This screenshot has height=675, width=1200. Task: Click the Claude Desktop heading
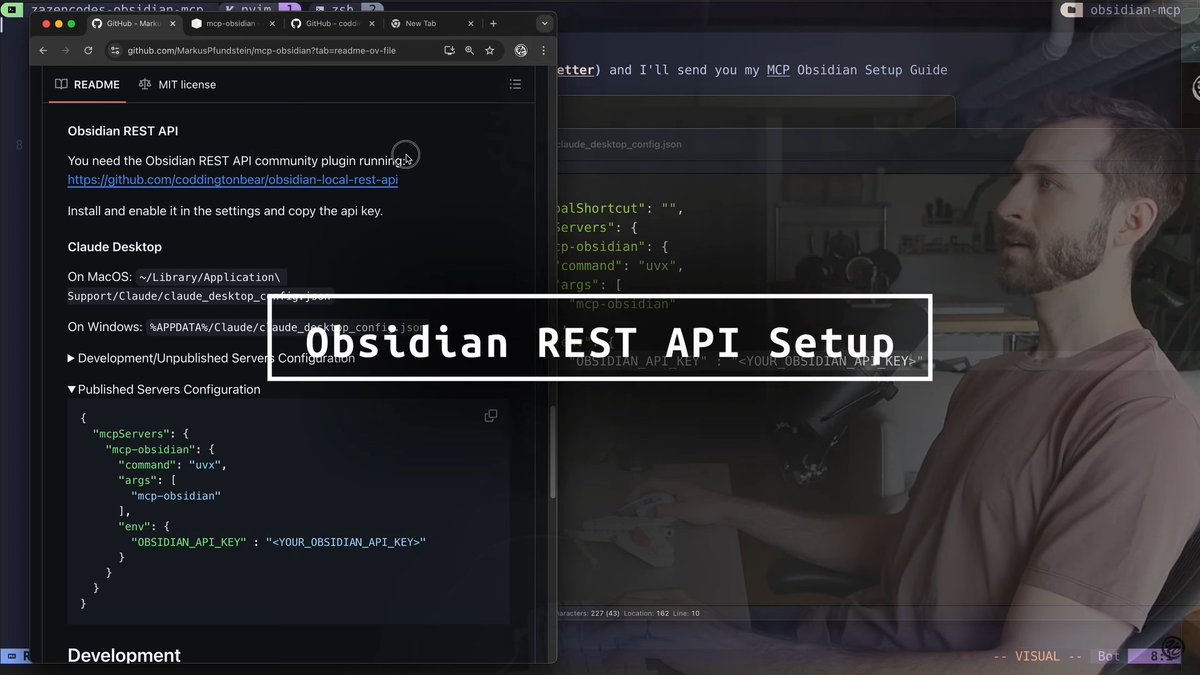pyautogui.click(x=115, y=247)
